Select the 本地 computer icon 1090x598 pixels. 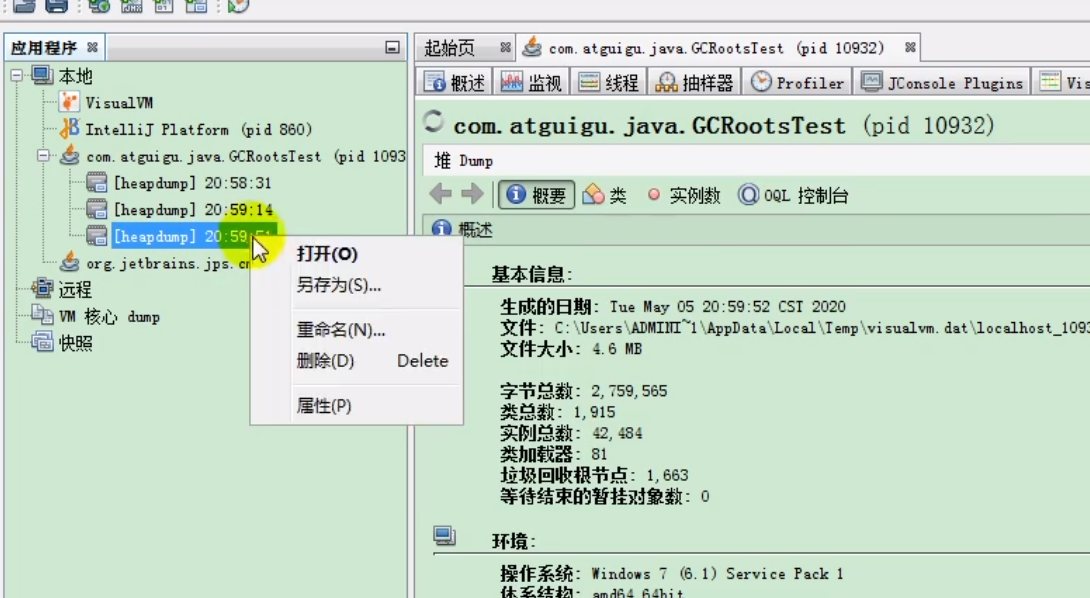tap(42, 75)
